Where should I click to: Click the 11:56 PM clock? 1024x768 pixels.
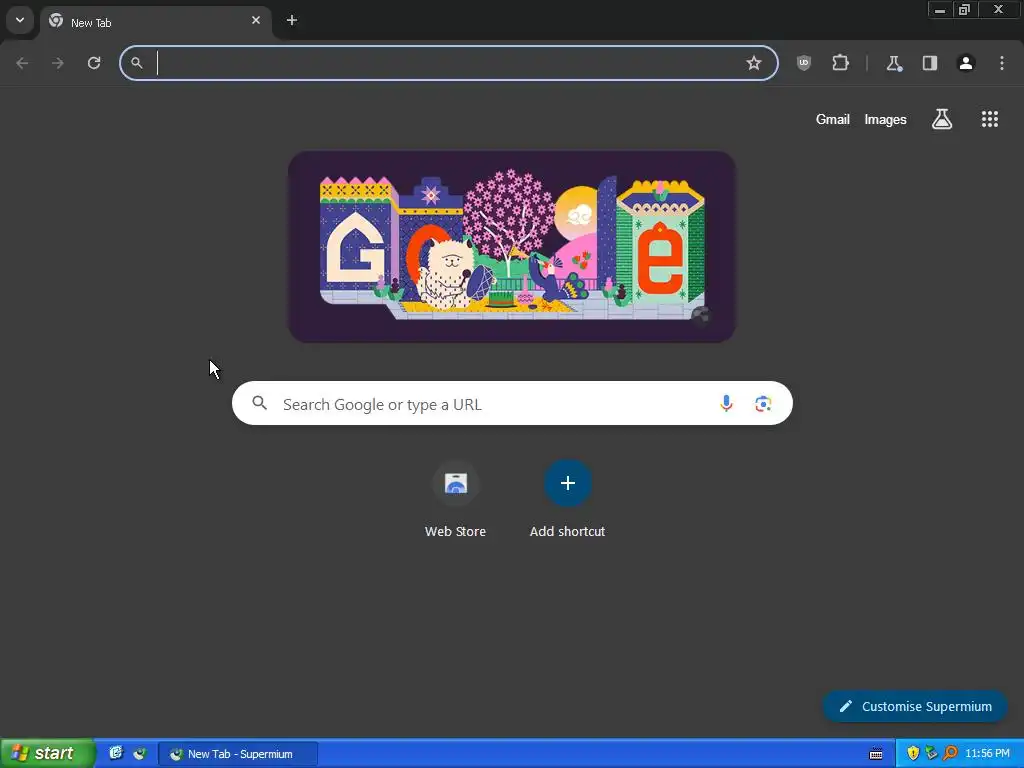(x=987, y=754)
